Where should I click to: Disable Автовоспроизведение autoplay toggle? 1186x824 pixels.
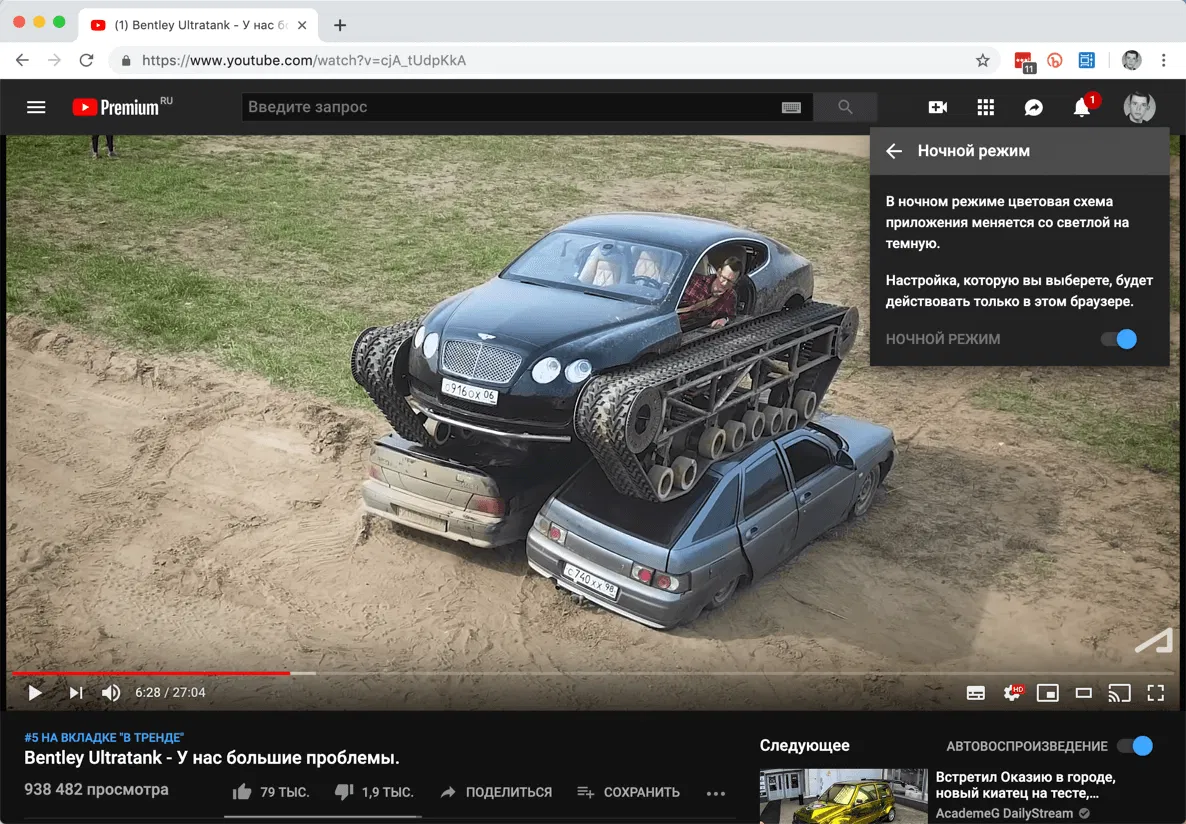[1131, 745]
